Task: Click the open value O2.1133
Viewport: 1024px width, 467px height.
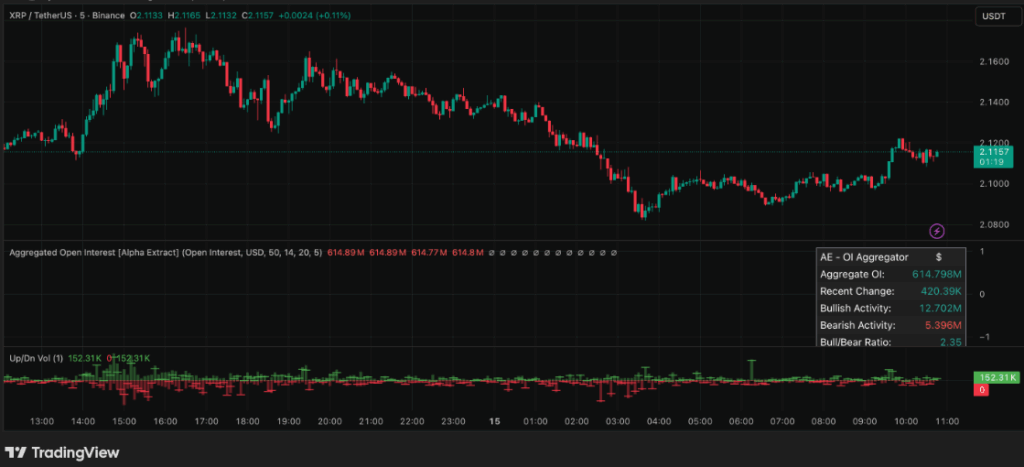Action: [144, 14]
